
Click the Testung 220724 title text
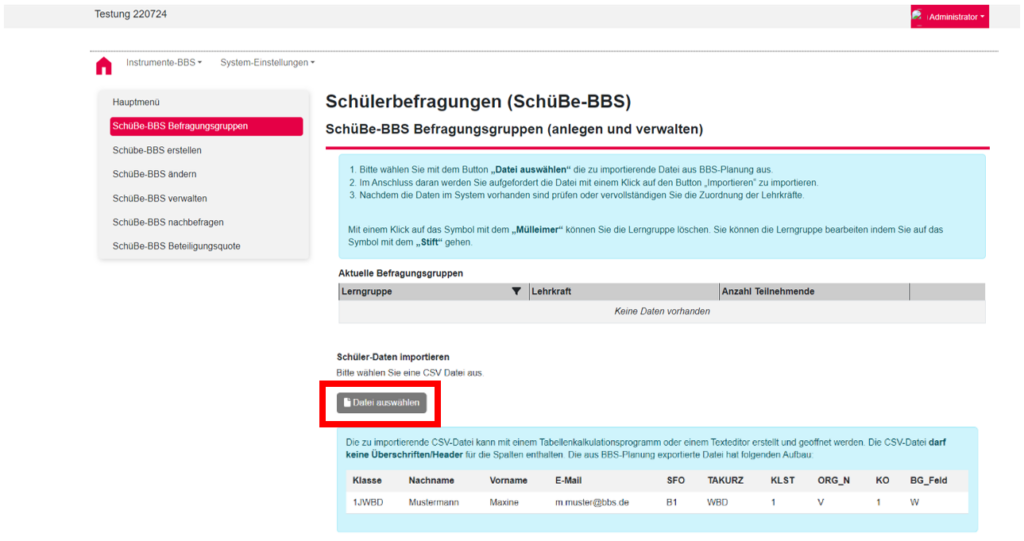tap(130, 15)
